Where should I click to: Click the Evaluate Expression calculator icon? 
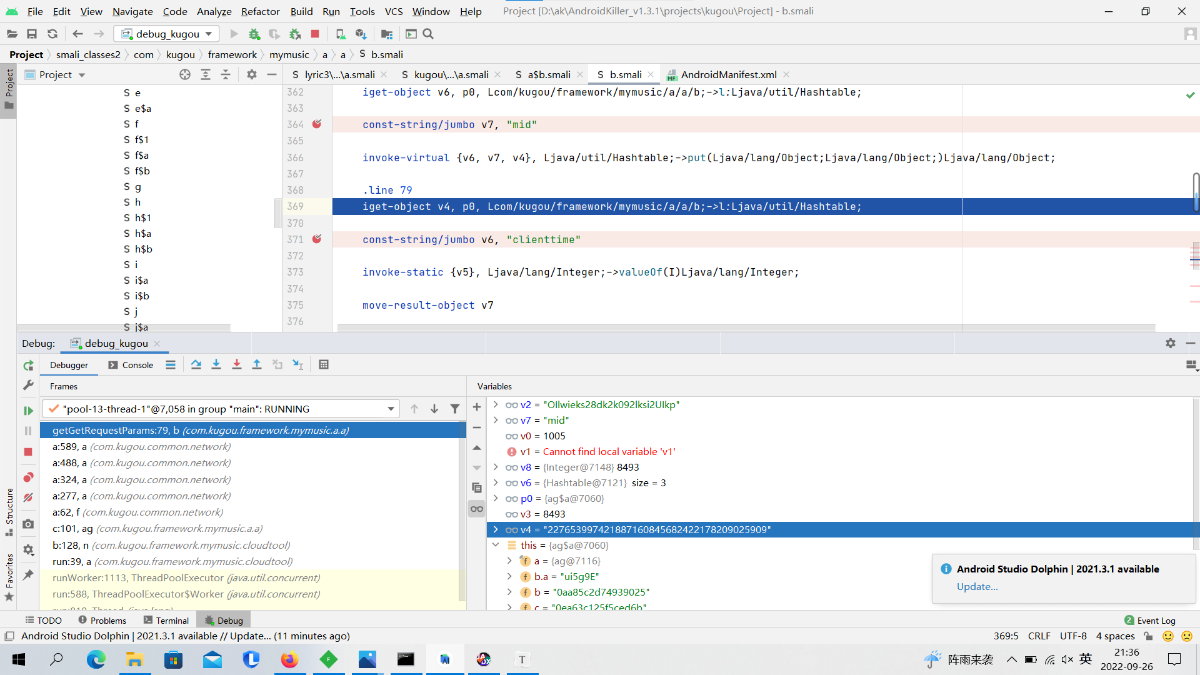tap(324, 365)
